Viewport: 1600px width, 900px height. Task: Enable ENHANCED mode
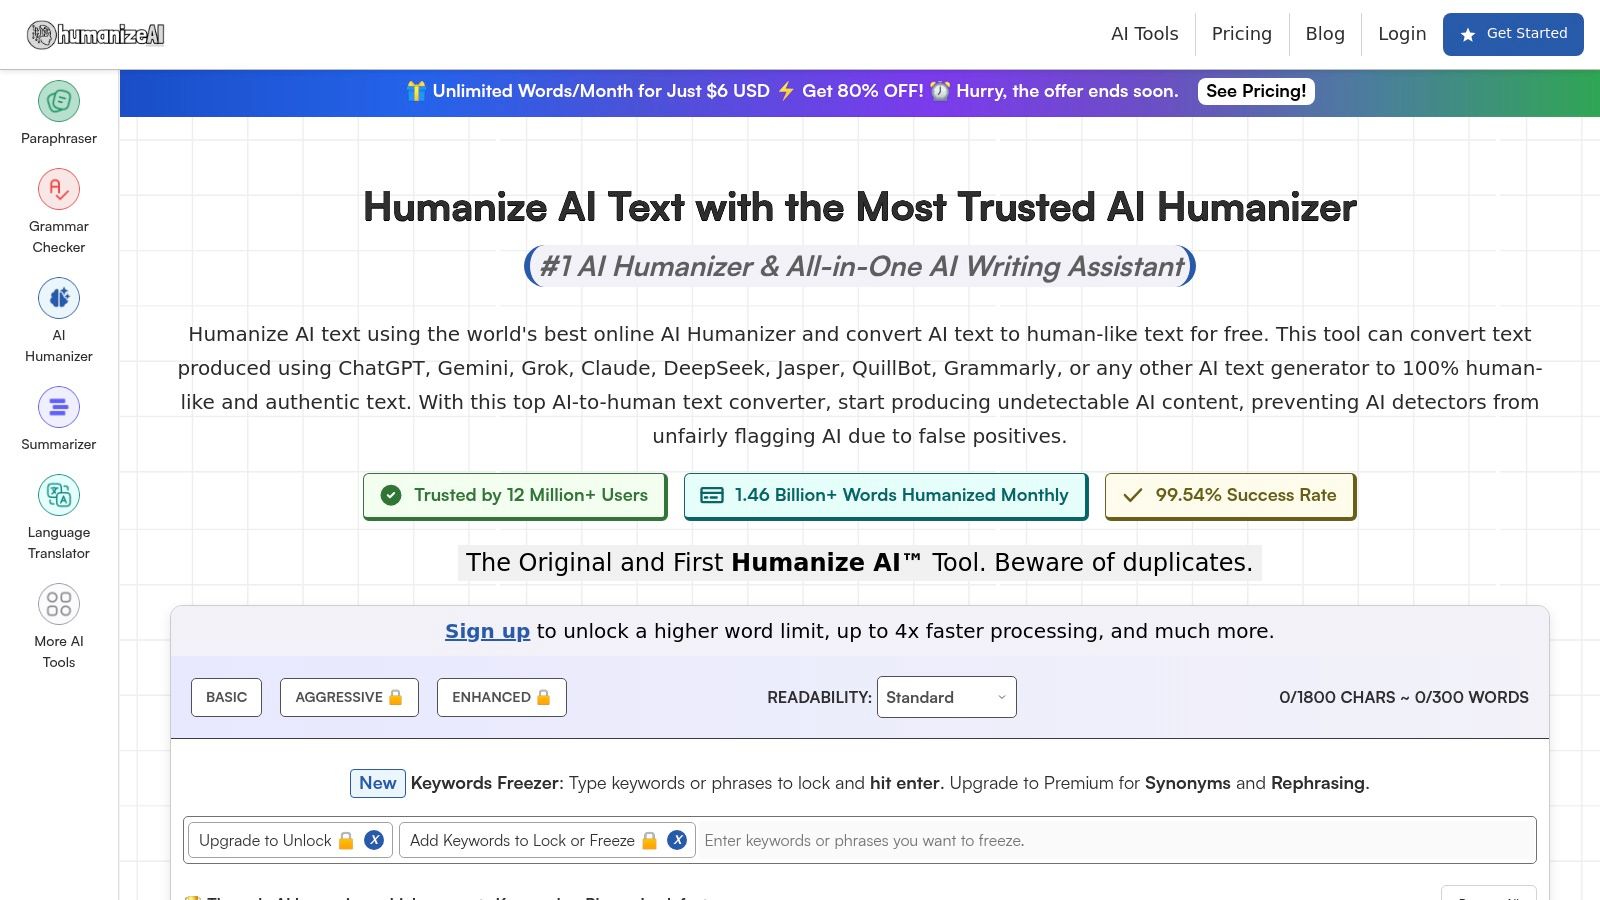click(501, 697)
